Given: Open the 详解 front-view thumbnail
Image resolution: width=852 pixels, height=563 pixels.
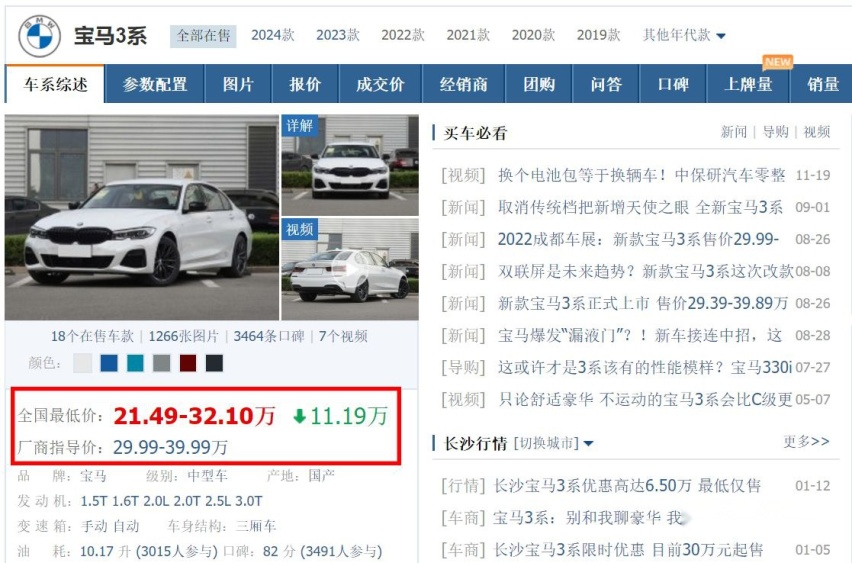Looking at the screenshot, I should point(350,166).
